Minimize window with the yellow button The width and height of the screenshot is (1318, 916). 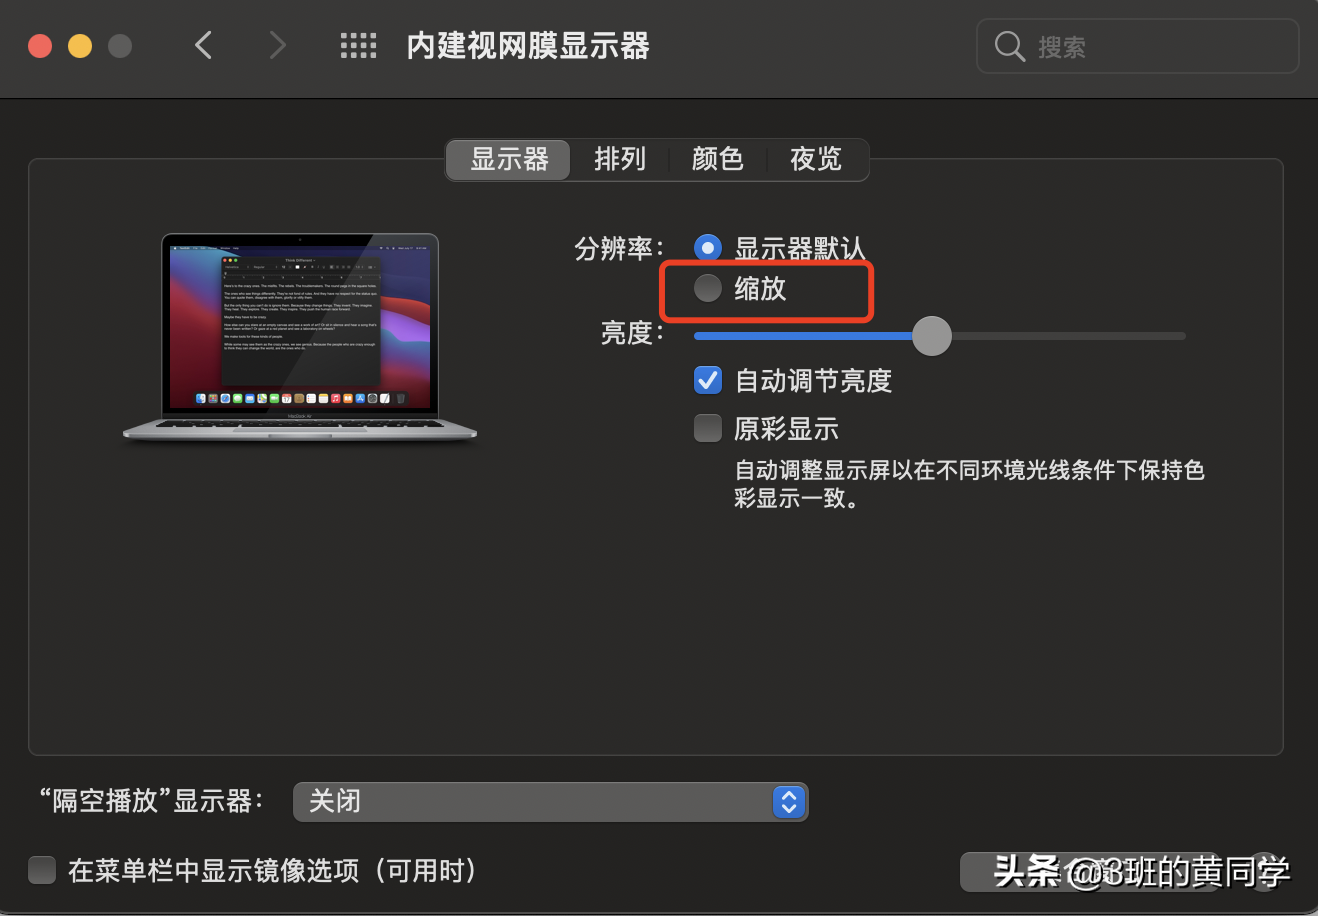(x=80, y=46)
